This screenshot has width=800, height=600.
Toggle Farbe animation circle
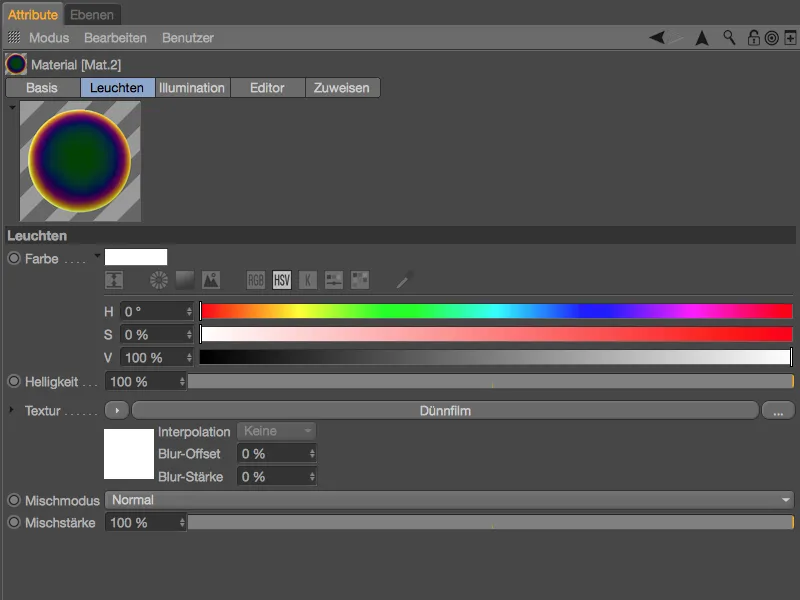pyautogui.click(x=14, y=258)
